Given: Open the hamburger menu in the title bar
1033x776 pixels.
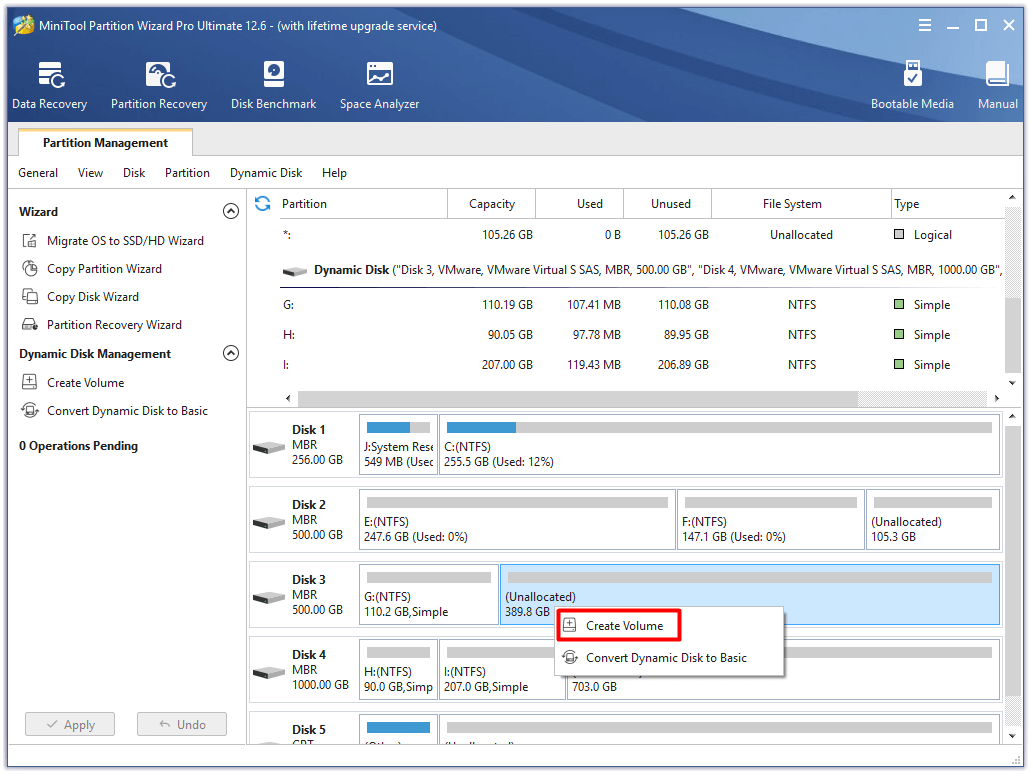Looking at the screenshot, I should tap(925, 25).
